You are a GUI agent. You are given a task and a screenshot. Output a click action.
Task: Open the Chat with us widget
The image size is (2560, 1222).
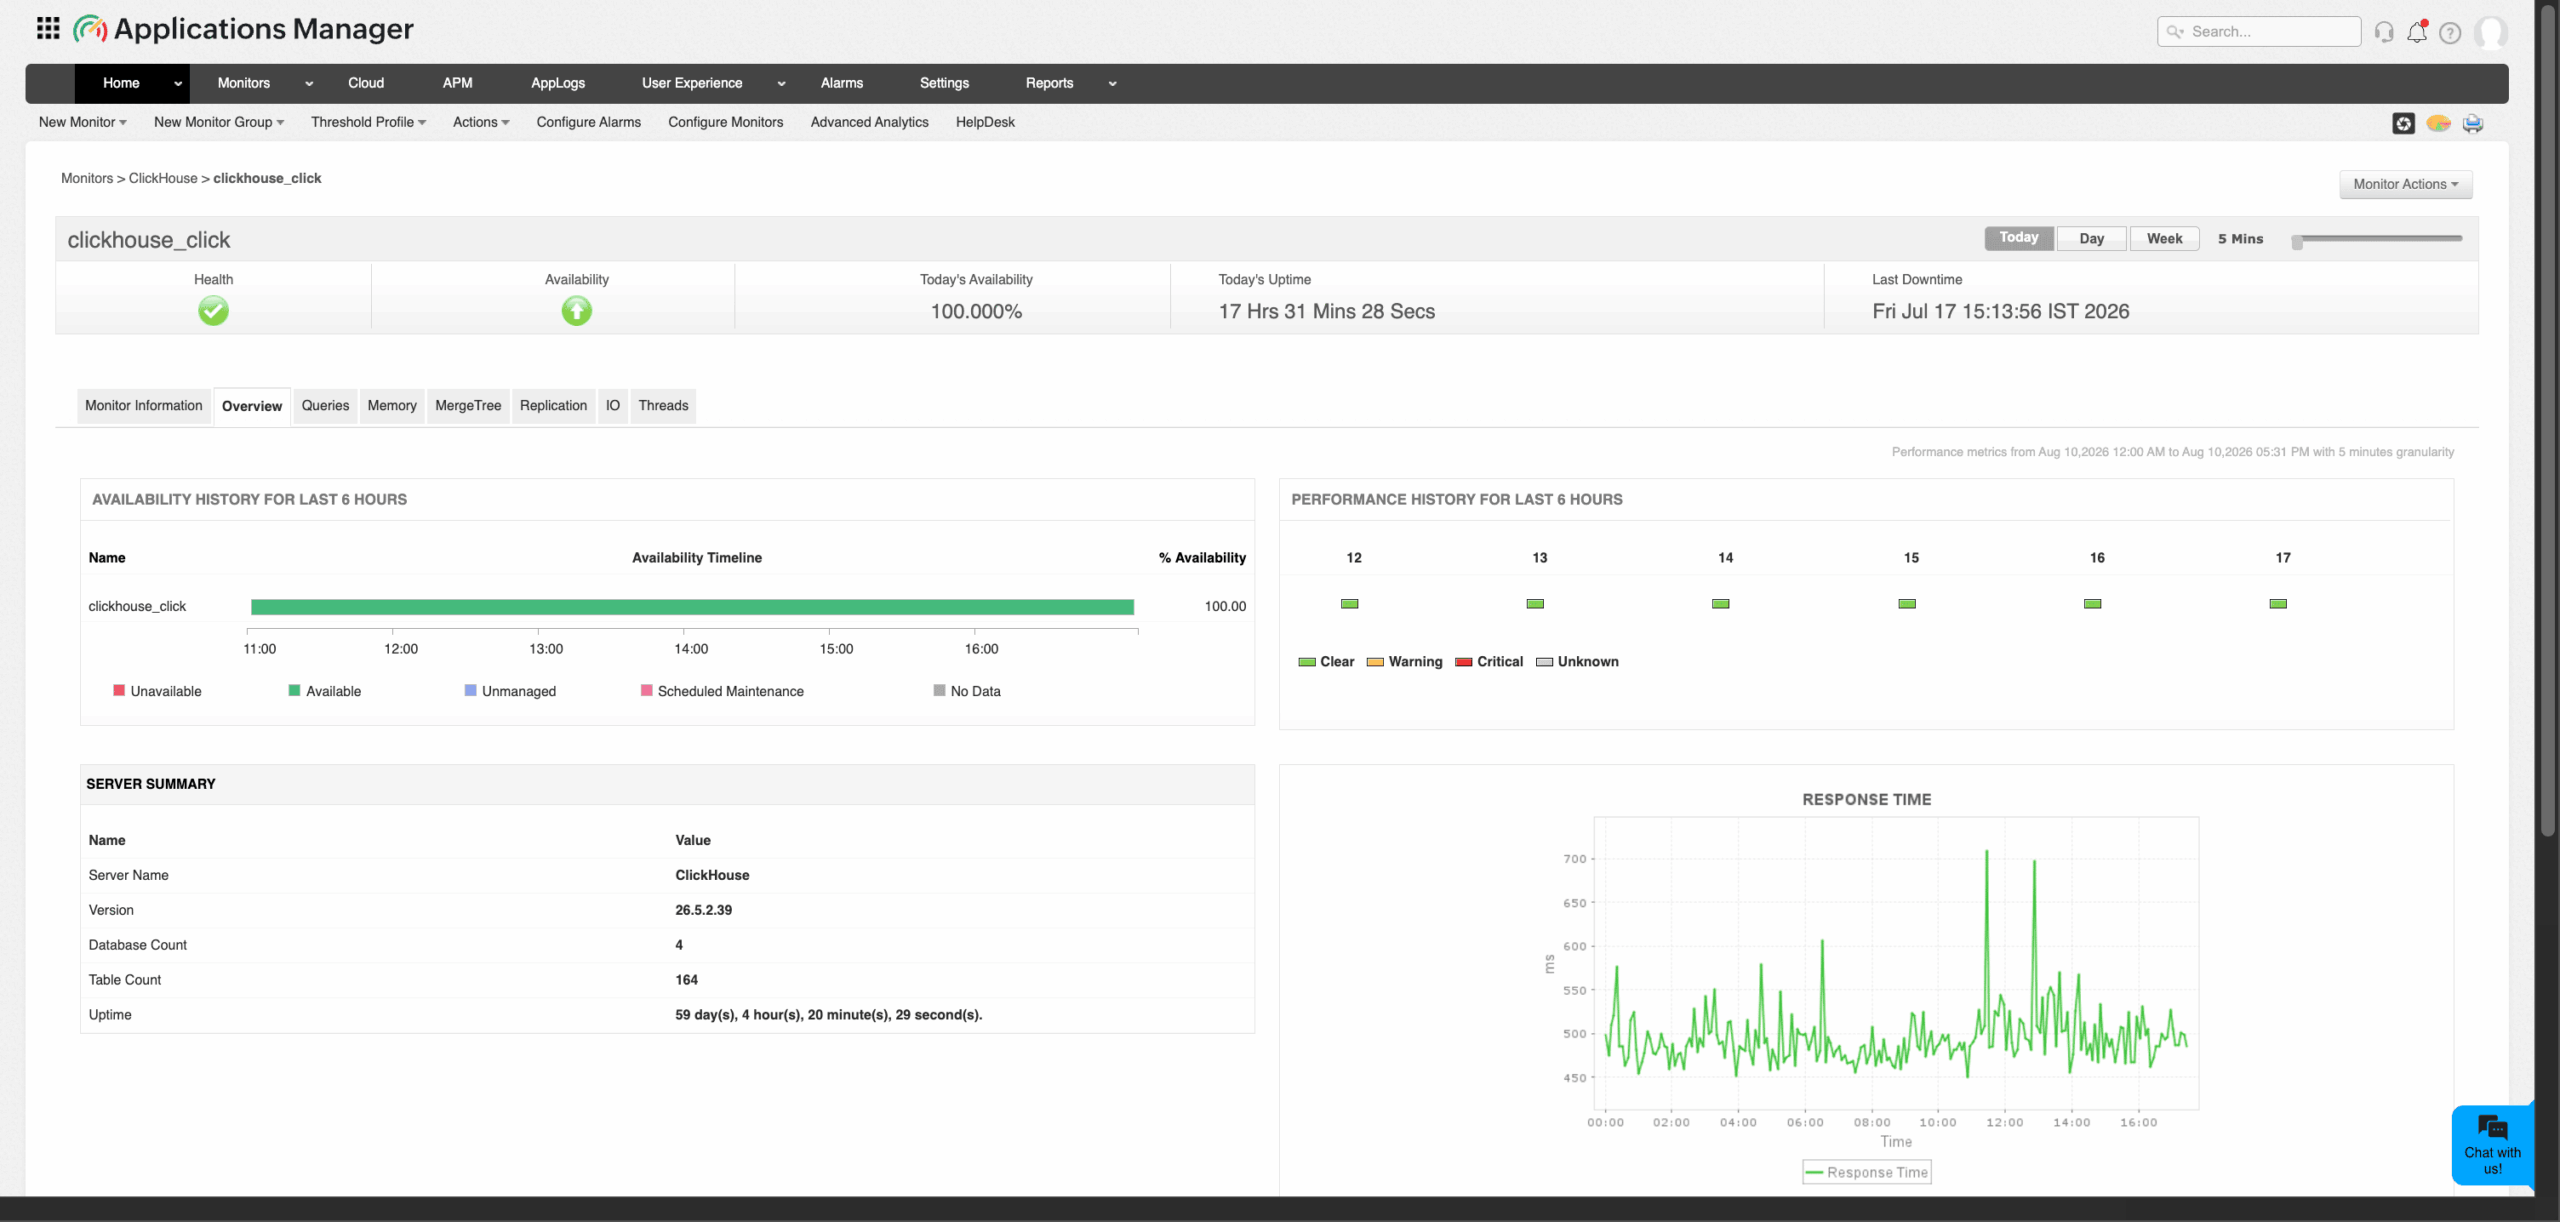click(2492, 1145)
